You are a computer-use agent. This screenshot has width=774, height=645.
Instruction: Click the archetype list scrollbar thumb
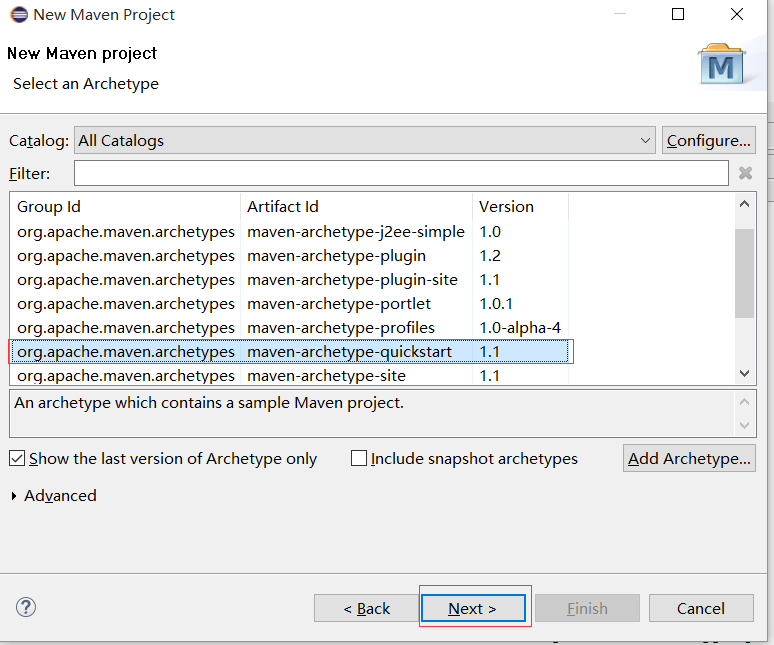pyautogui.click(x=744, y=273)
